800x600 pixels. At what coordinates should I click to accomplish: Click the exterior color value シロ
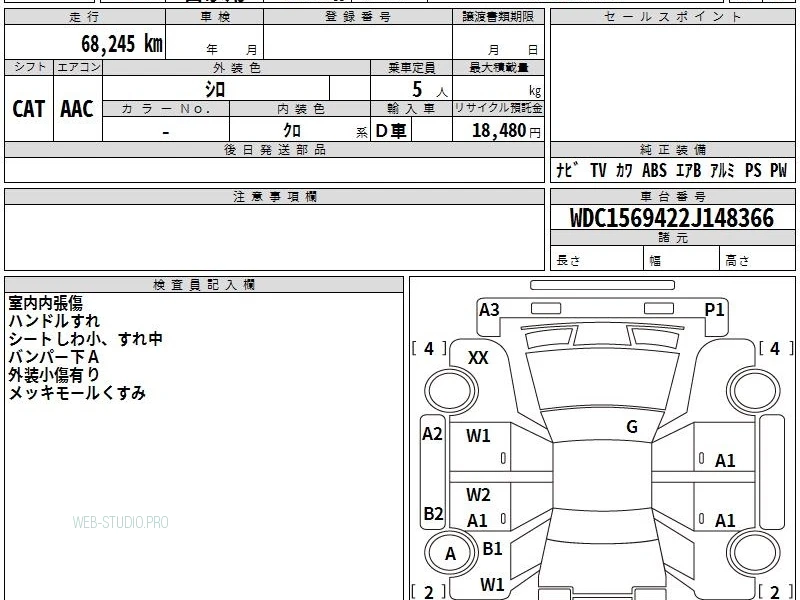coord(215,89)
